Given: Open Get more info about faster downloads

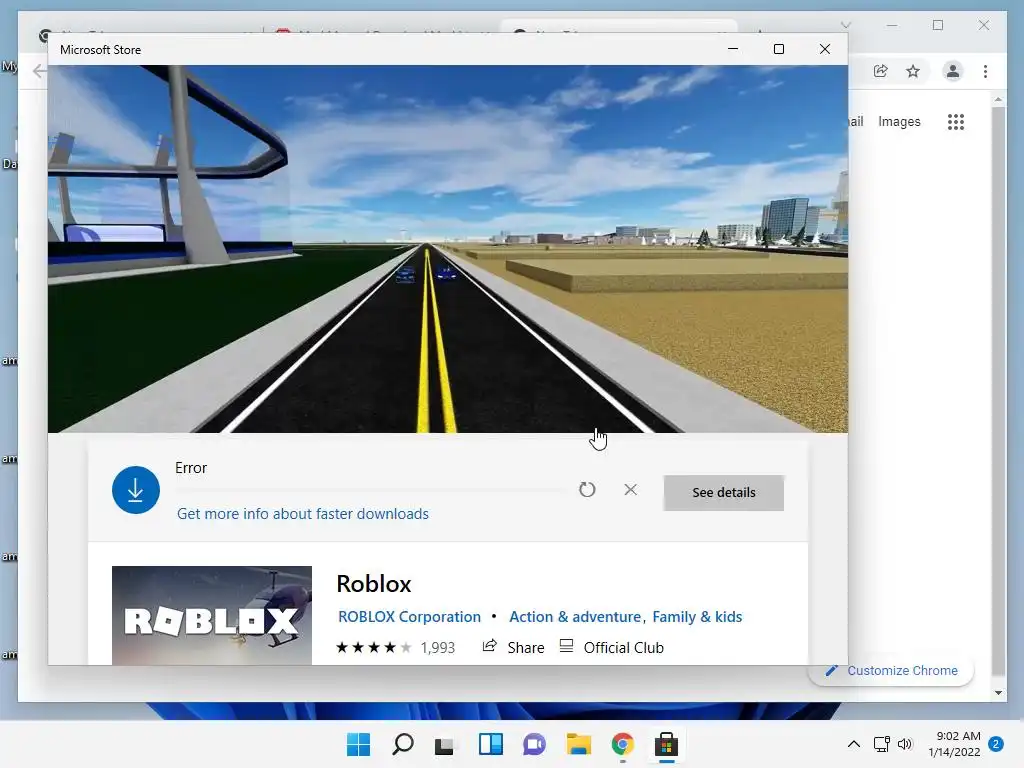Looking at the screenshot, I should [x=302, y=514].
